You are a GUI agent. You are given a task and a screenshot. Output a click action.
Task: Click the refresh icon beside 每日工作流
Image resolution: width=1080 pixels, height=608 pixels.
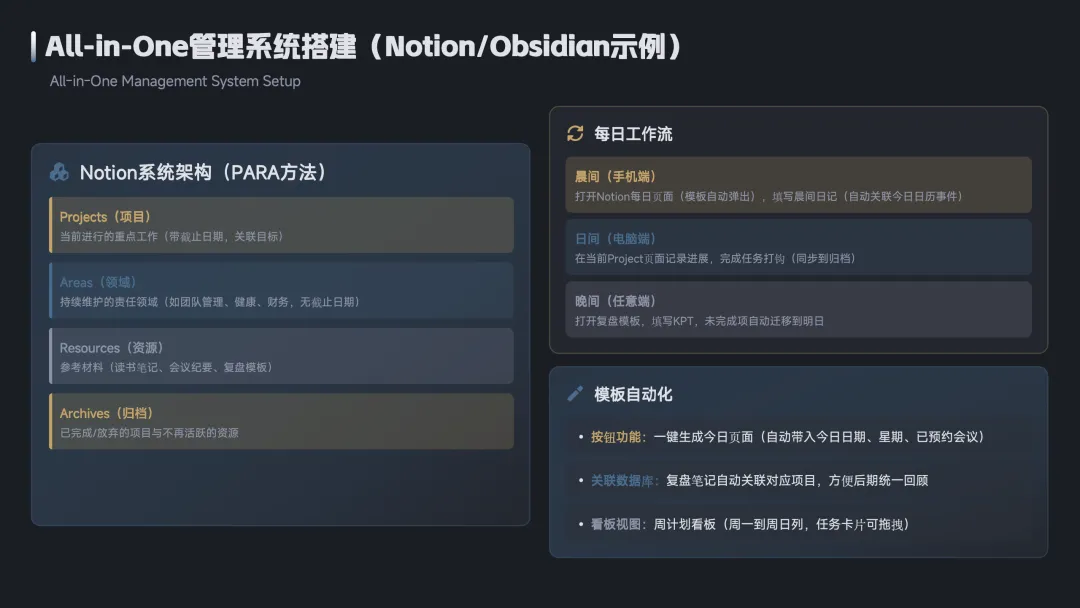575,134
